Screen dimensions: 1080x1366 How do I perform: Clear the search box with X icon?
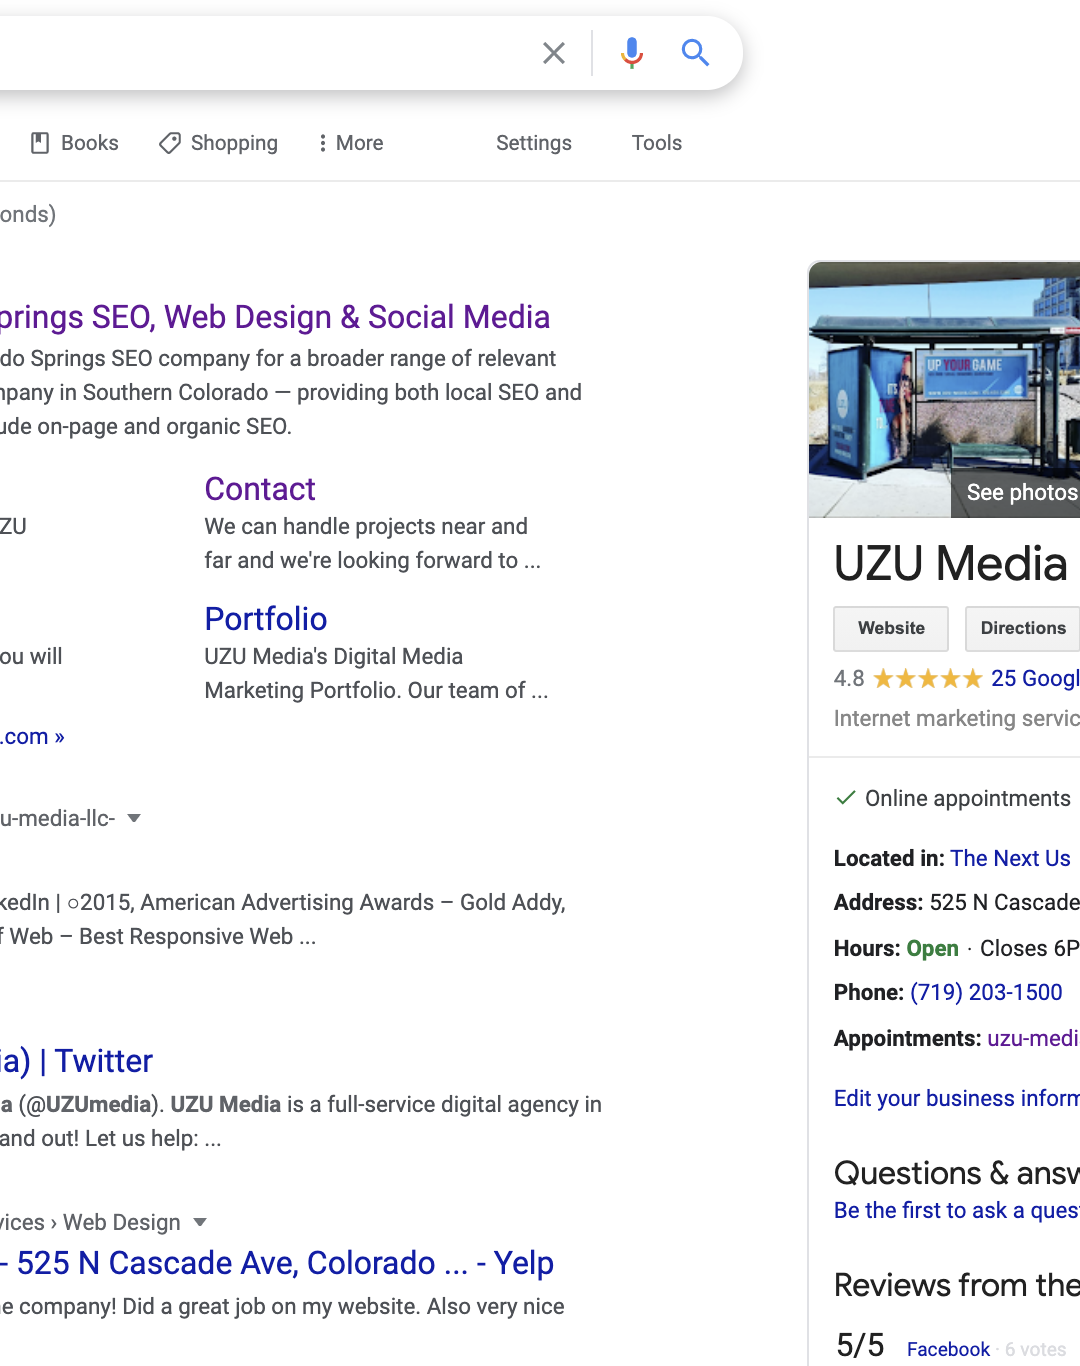pyautogui.click(x=554, y=53)
